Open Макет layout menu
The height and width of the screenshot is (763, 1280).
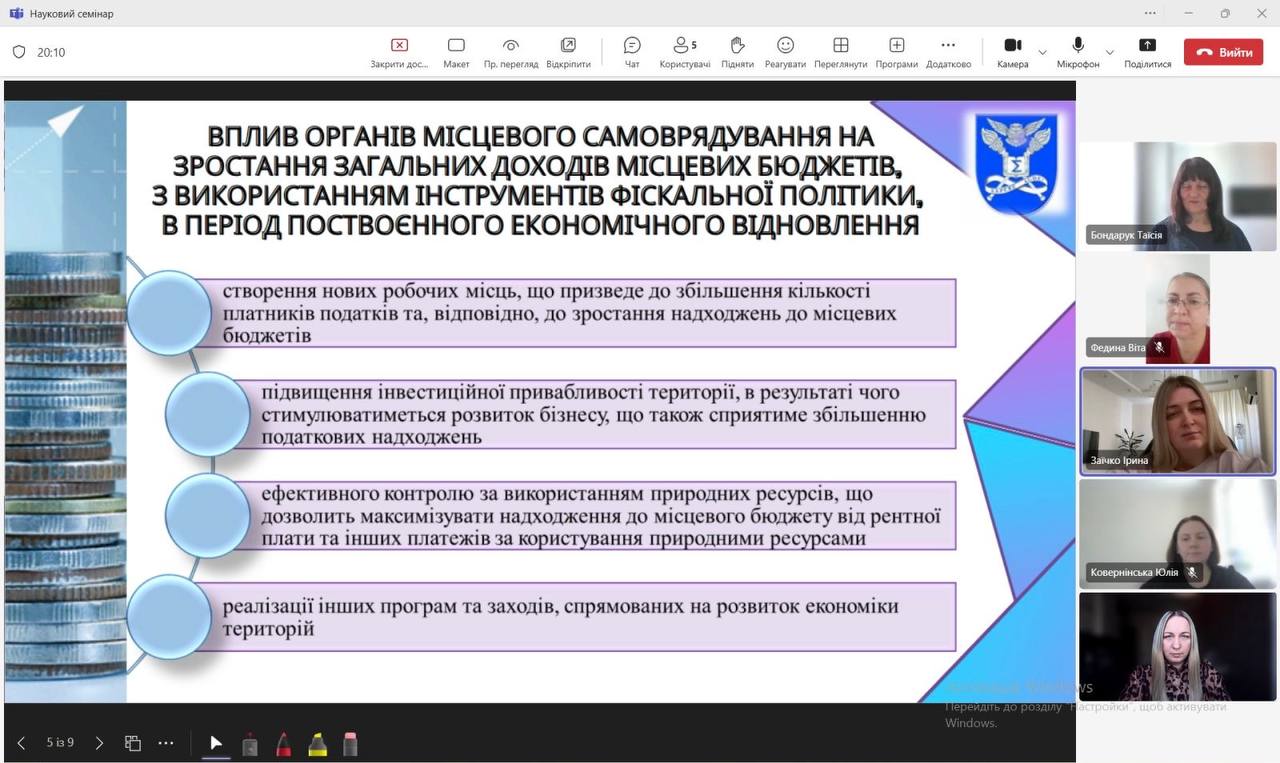click(x=456, y=52)
